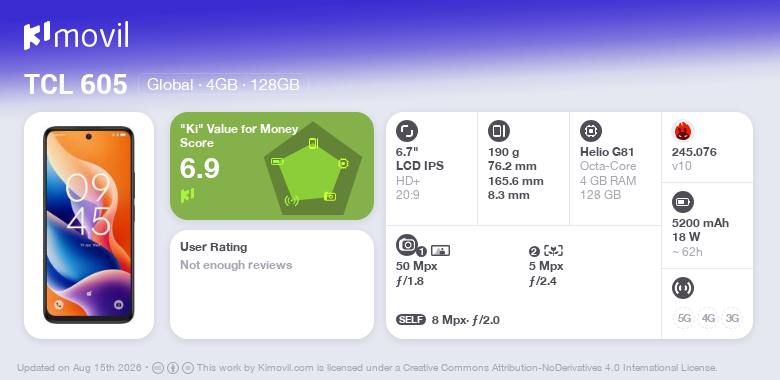
Task: Click the Helio G81 processor chip icon
Action: (x=591, y=131)
